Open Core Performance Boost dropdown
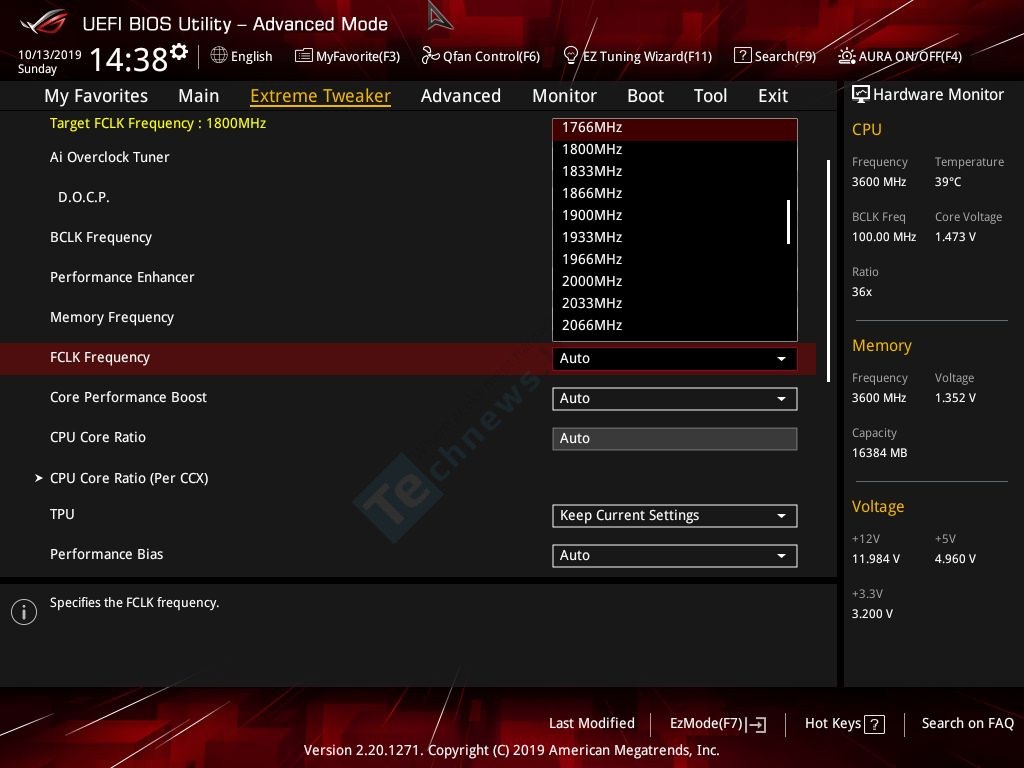This screenshot has height=768, width=1024. tap(675, 399)
